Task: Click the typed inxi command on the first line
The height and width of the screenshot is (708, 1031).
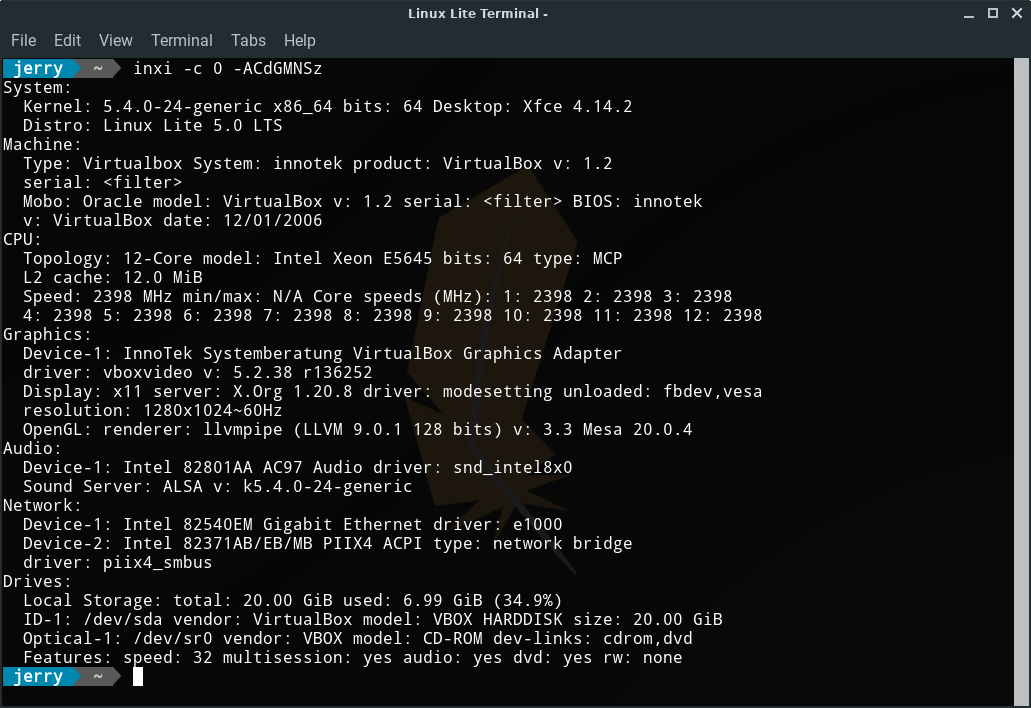Action: (x=227, y=69)
